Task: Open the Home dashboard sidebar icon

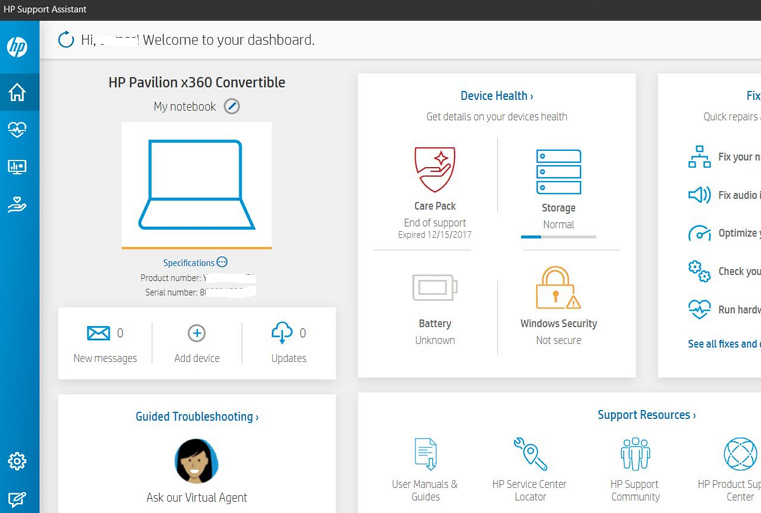Action: (17, 92)
